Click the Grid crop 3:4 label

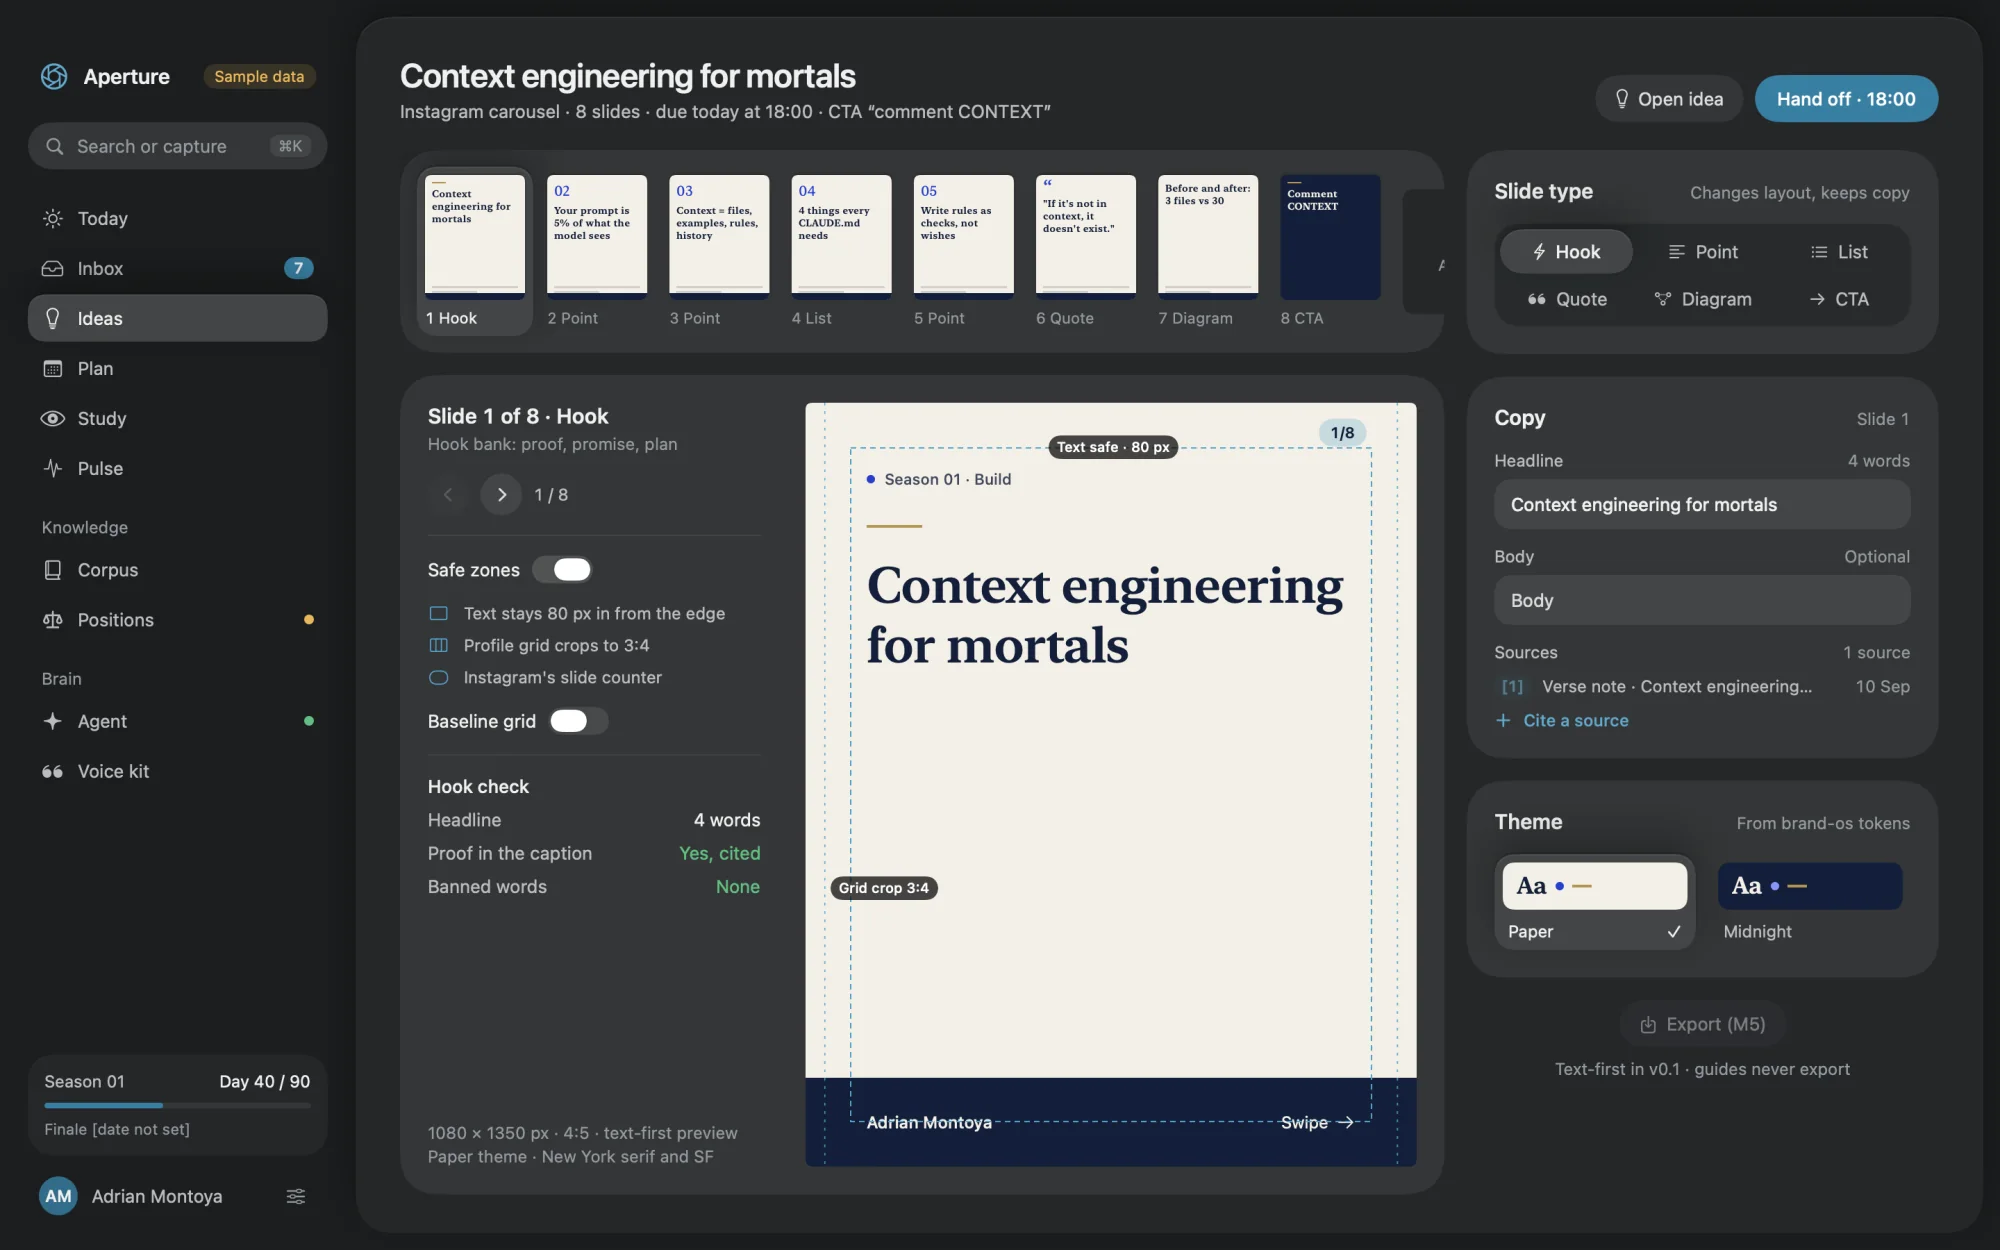point(884,888)
